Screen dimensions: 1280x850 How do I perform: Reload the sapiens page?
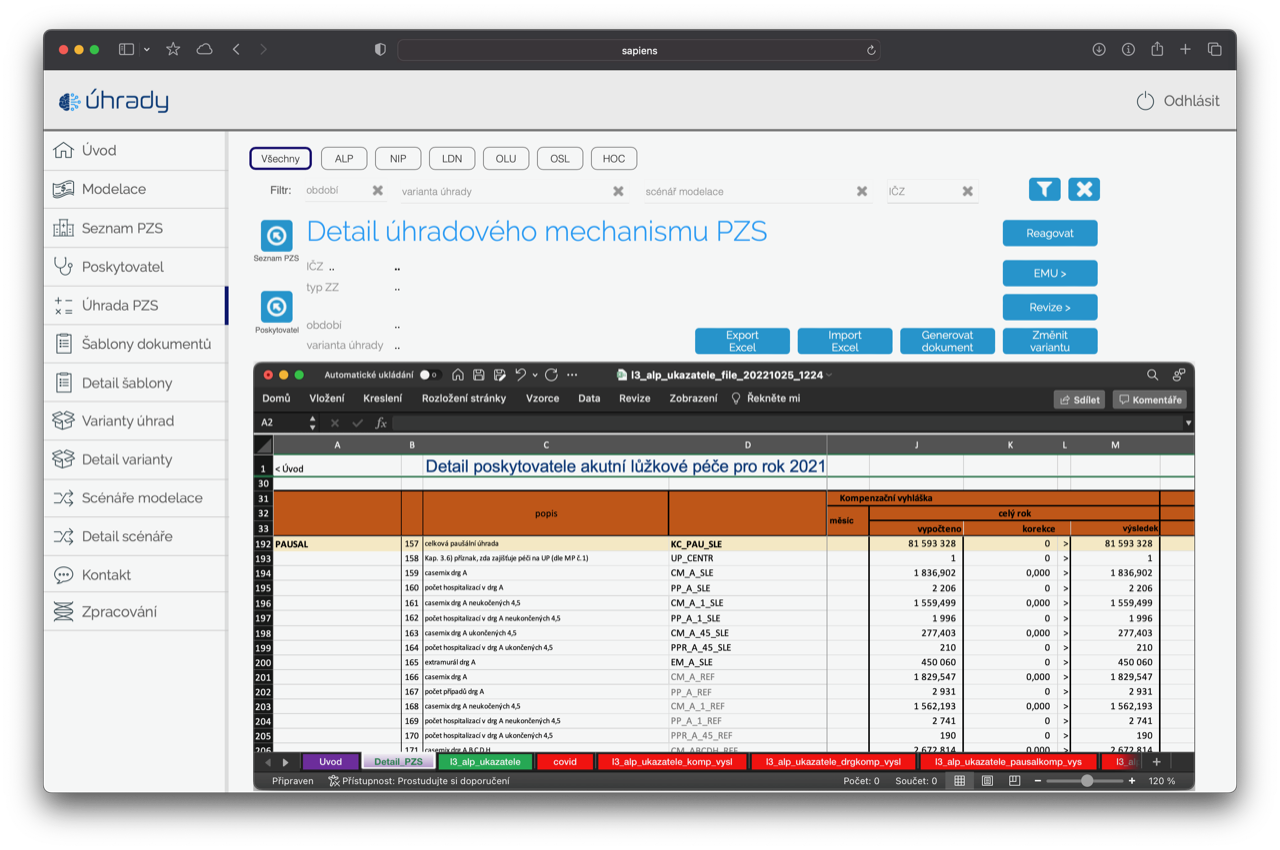point(872,50)
